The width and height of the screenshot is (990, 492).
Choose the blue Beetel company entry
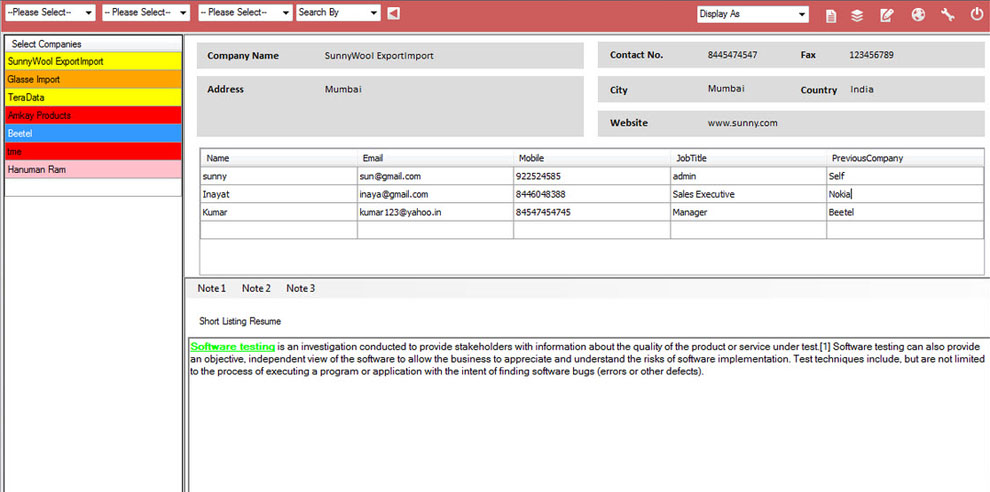[x=93, y=134]
